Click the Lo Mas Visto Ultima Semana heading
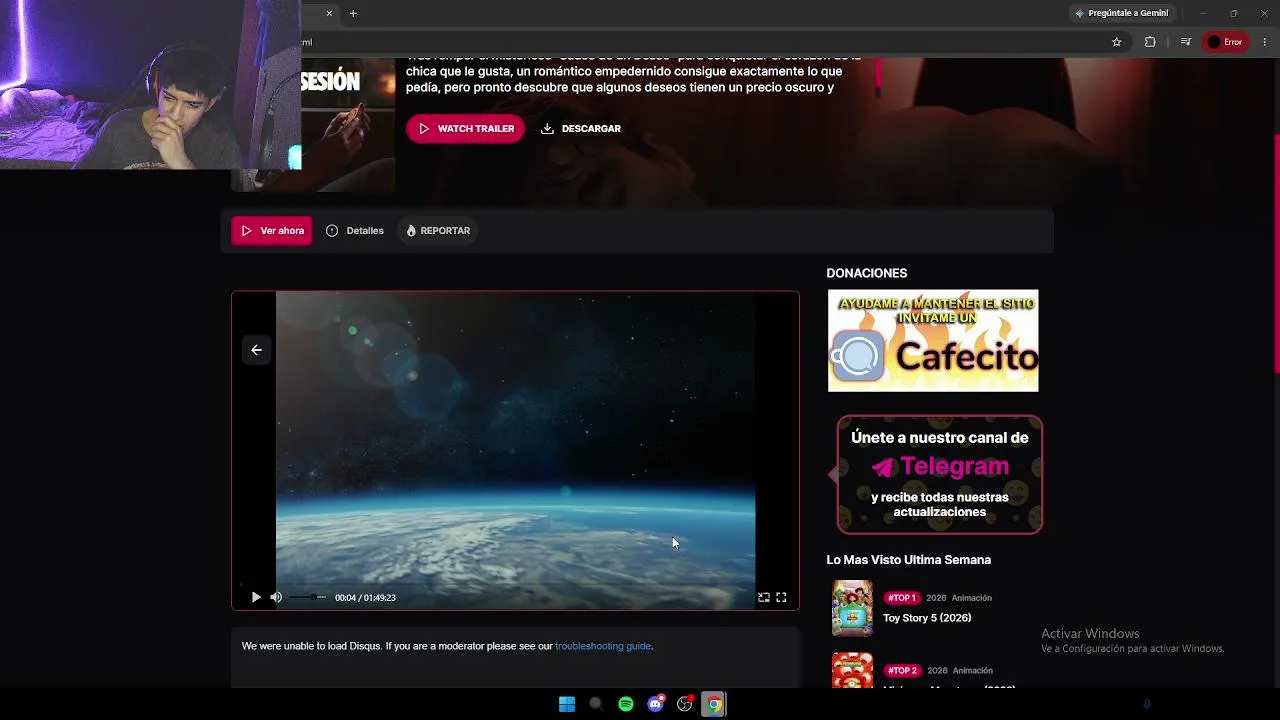 click(909, 560)
